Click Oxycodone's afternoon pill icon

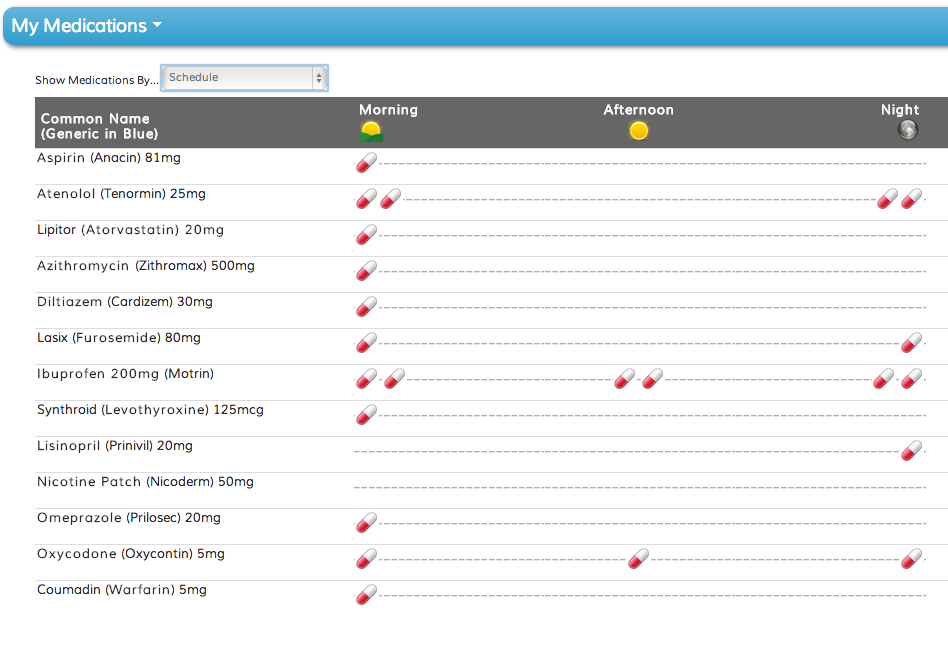[638, 559]
